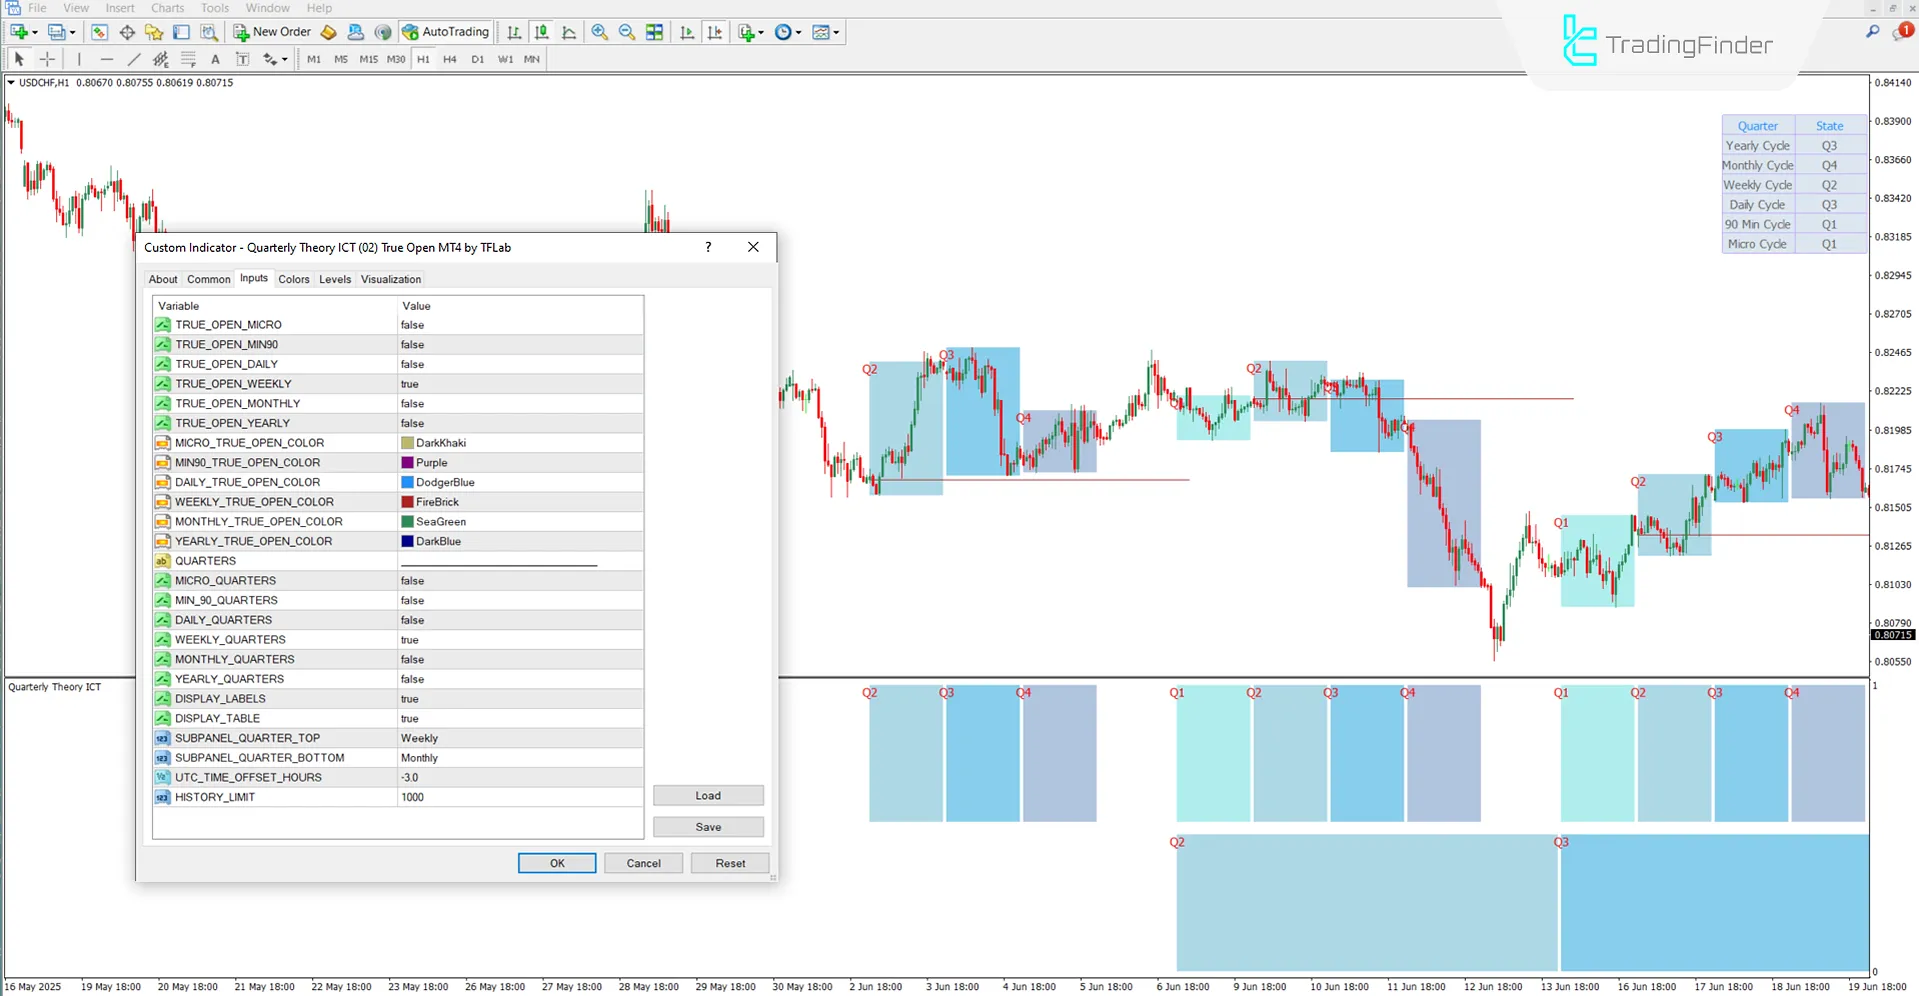The width and height of the screenshot is (1919, 996).
Task: Select the crosshair tool
Action: (47, 59)
